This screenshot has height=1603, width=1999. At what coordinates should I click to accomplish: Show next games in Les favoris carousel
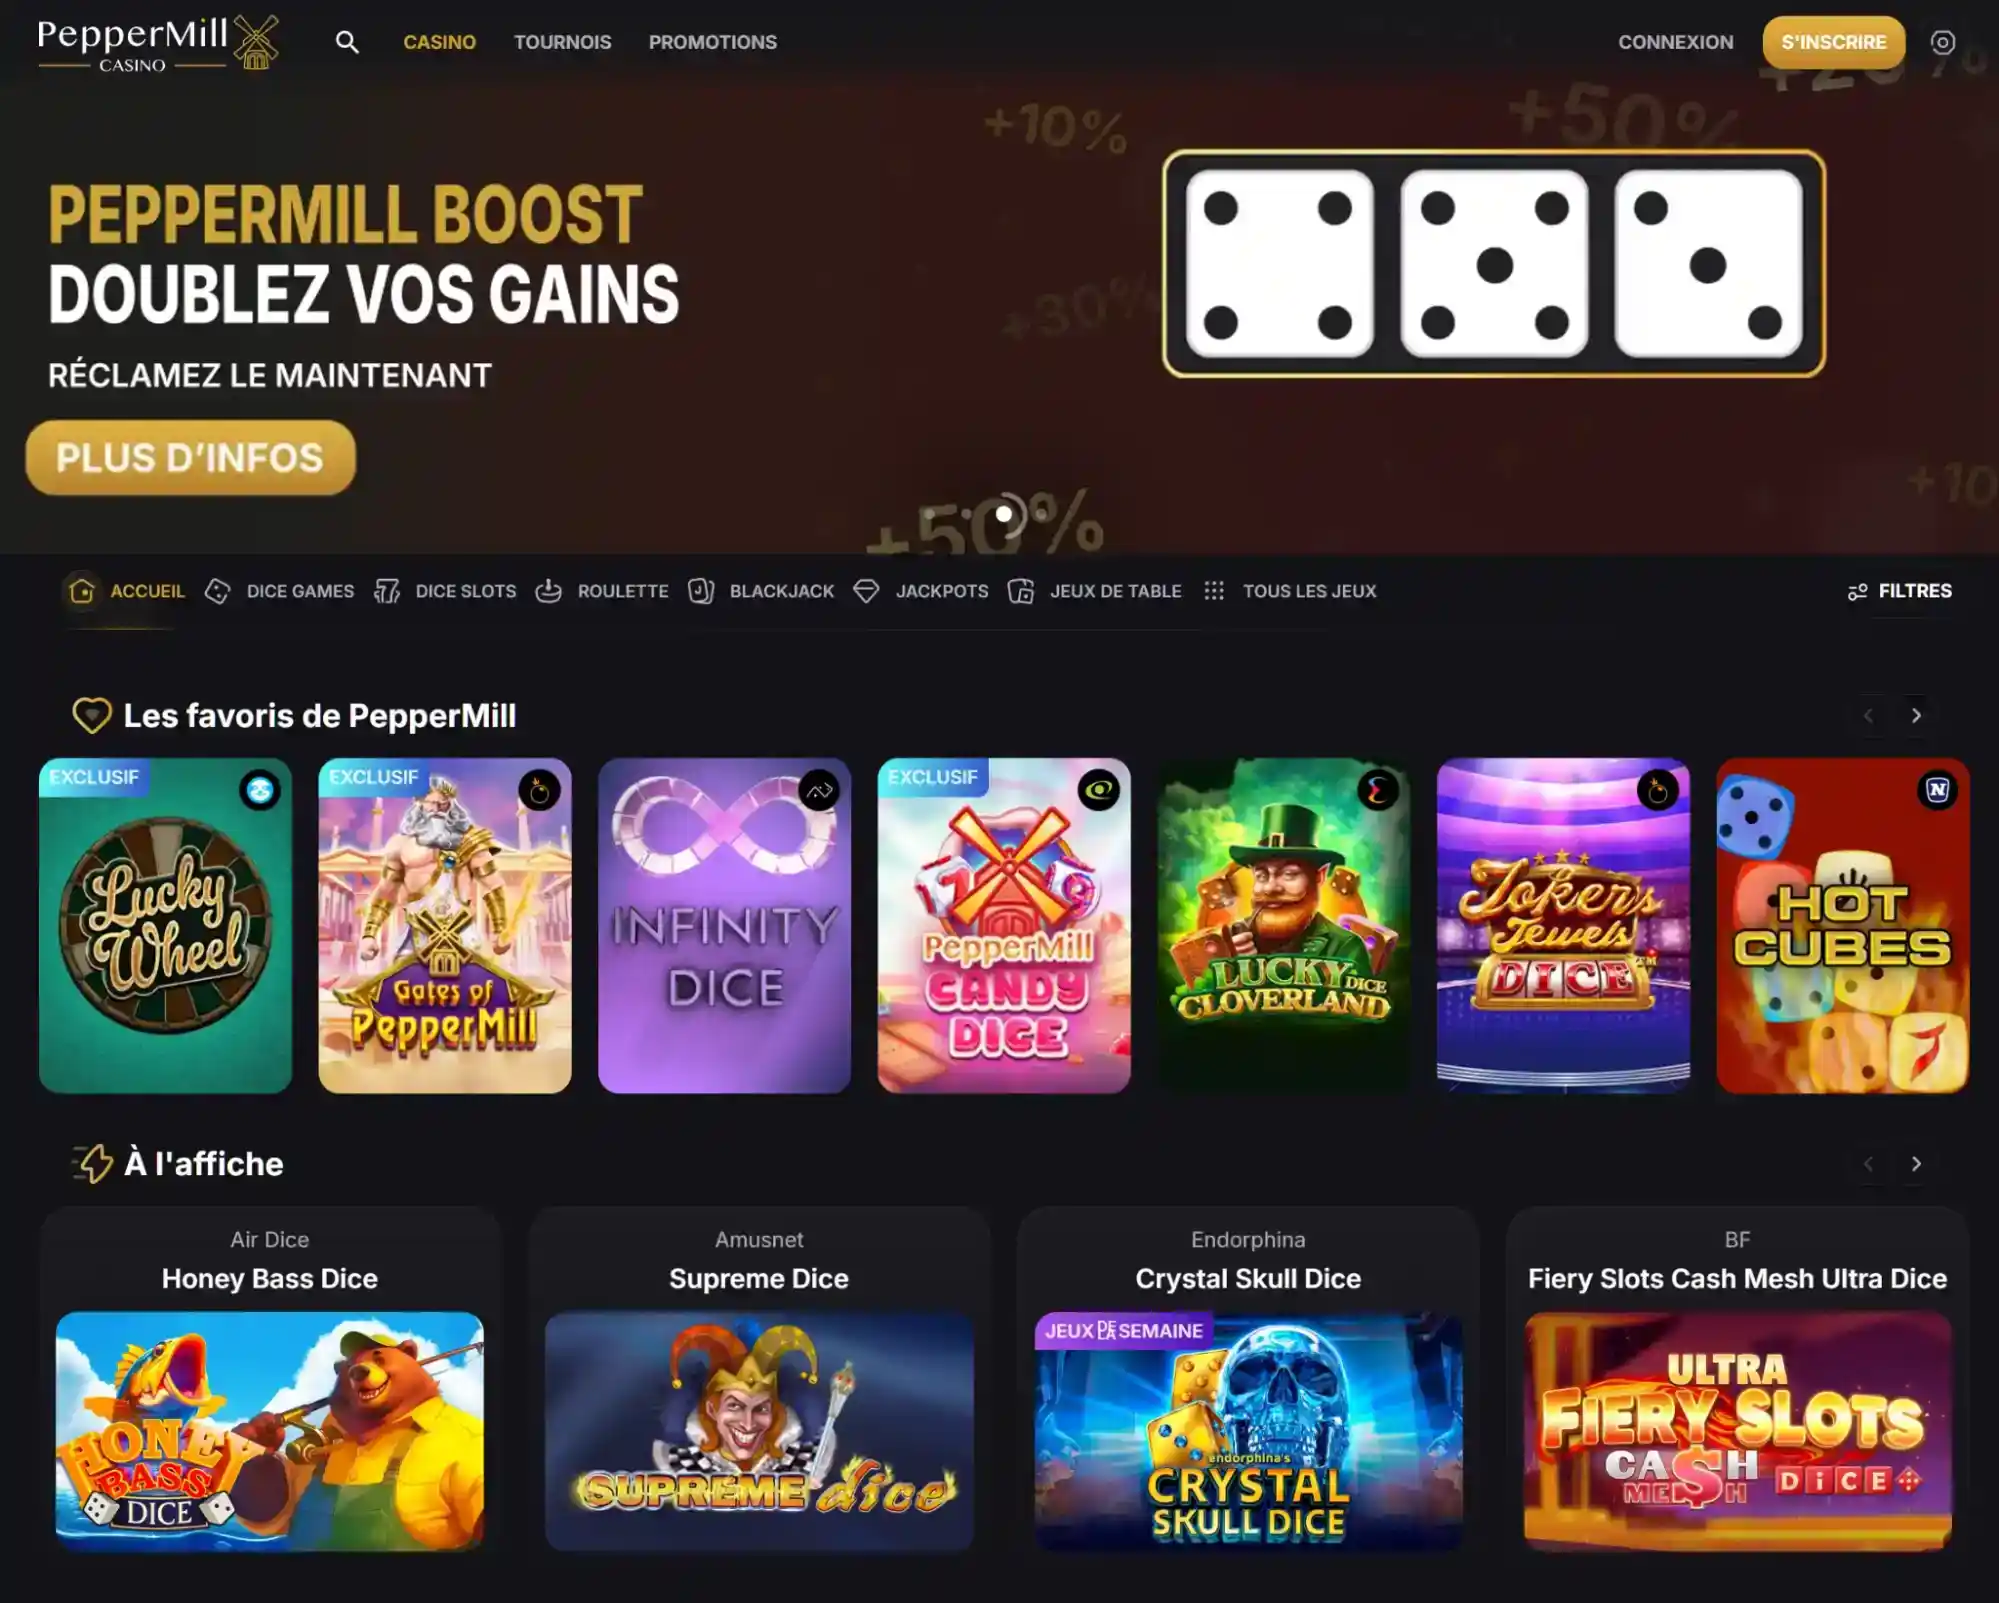tap(1916, 715)
